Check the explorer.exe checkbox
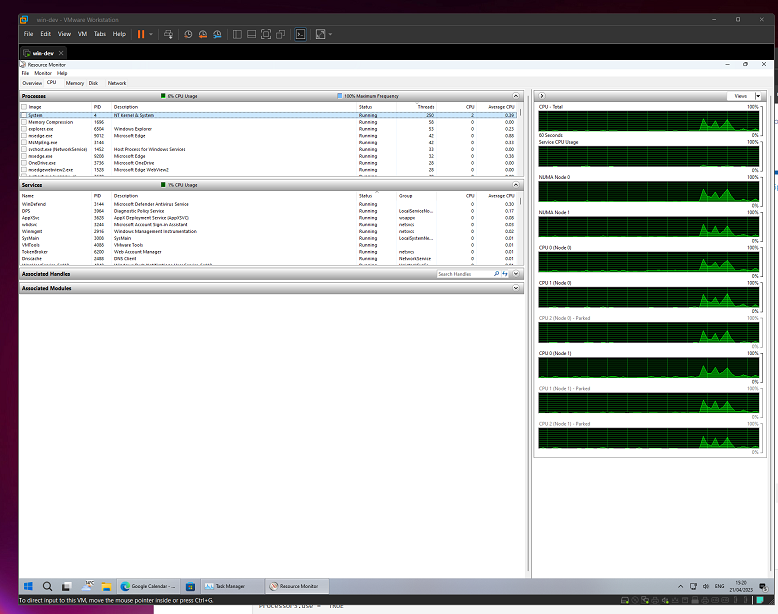This screenshot has height=614, width=778. pos(24,129)
